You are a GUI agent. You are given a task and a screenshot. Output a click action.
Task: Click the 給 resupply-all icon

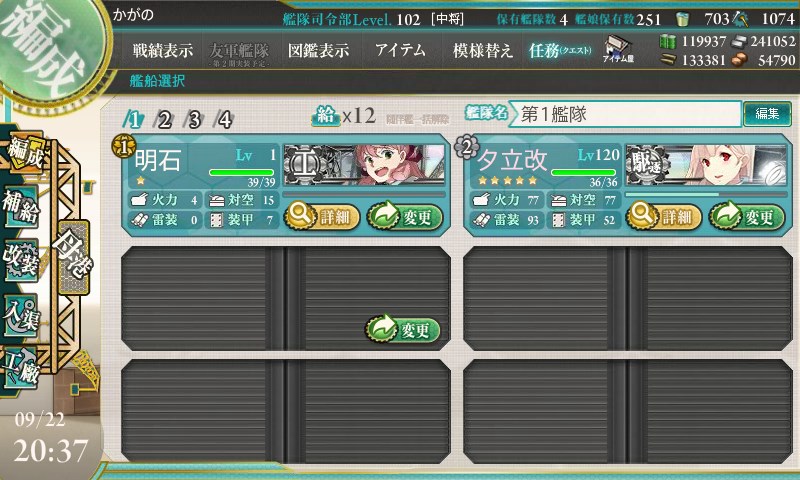pyautogui.click(x=326, y=116)
